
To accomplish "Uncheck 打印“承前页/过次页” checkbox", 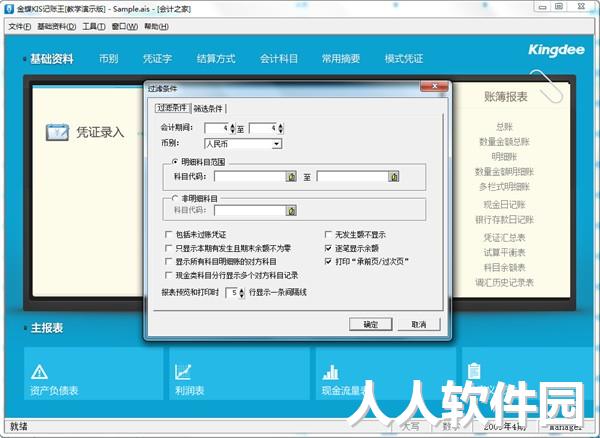I will click(x=328, y=261).
